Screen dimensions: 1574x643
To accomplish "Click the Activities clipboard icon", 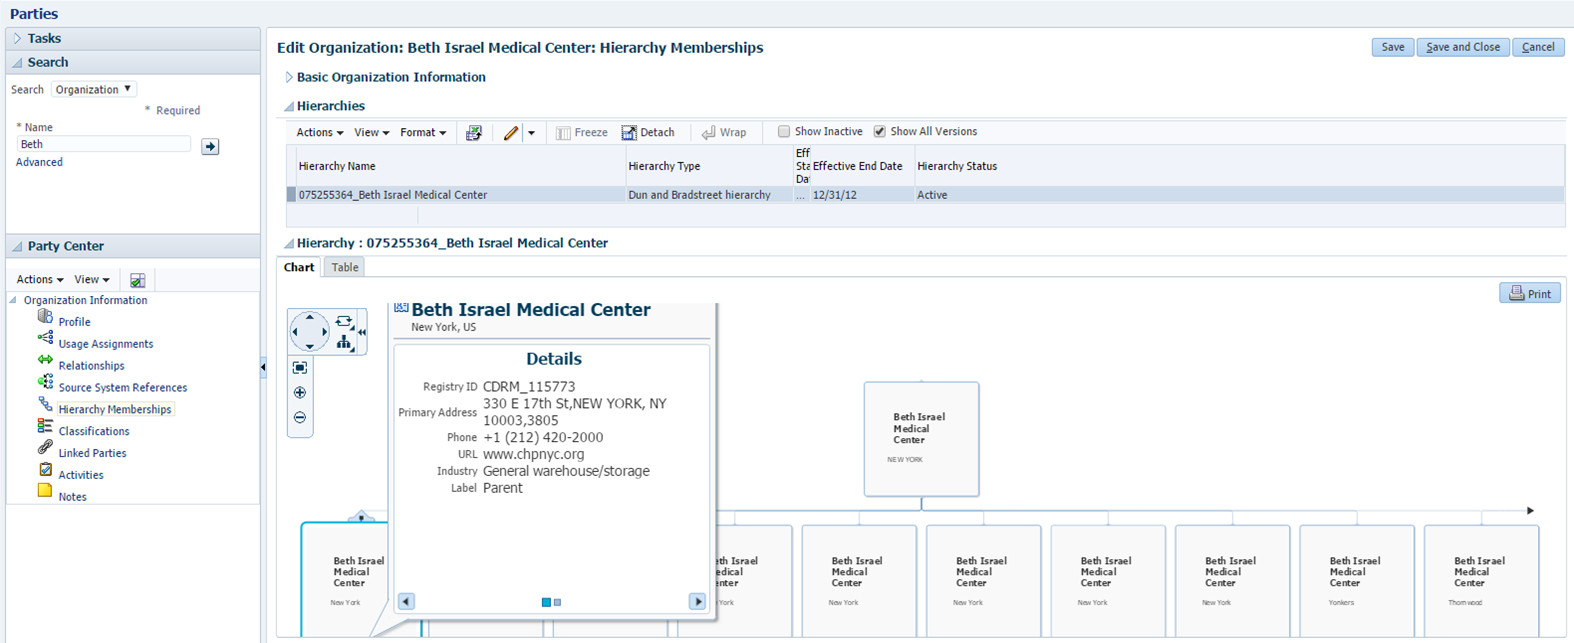I will coord(45,469).
